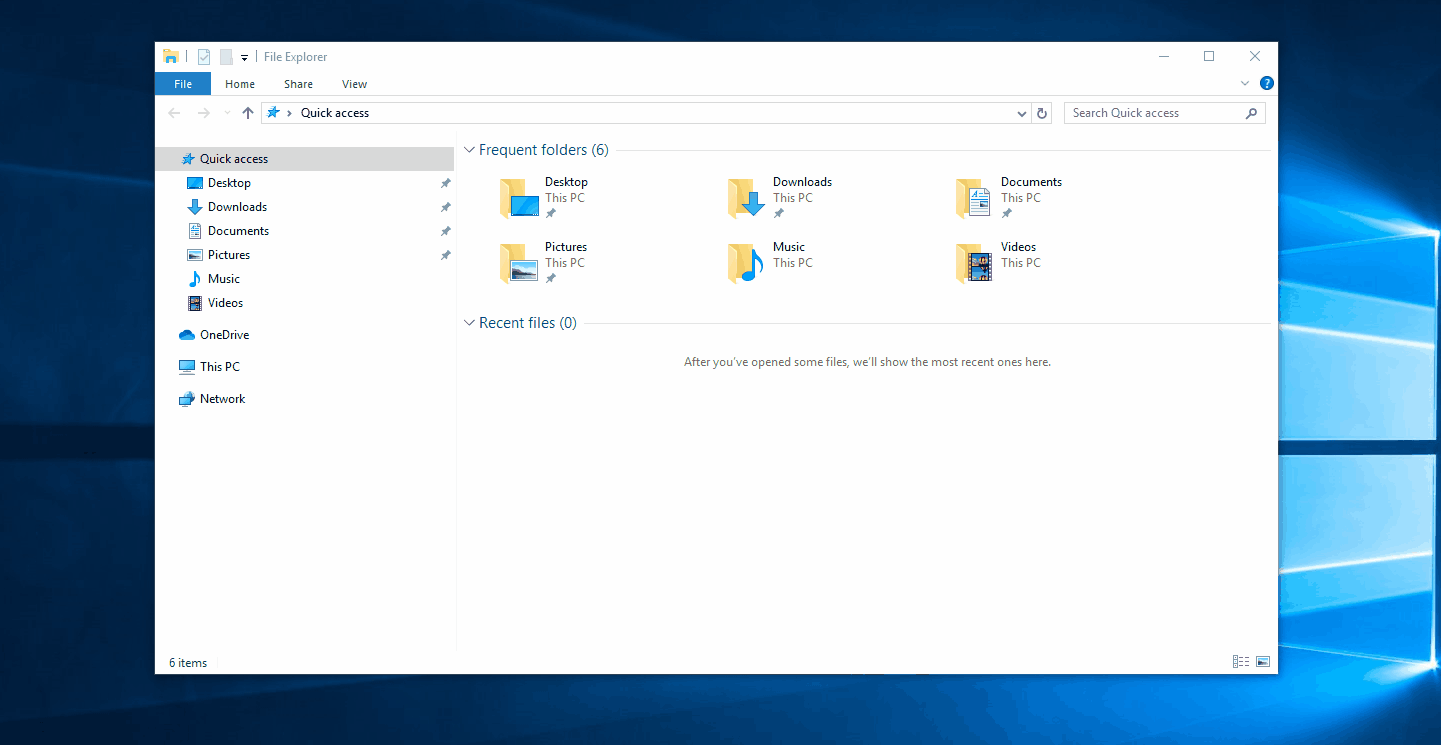Click the New folder quick access icon
Screen dimensions: 1441x745
(x=226, y=57)
